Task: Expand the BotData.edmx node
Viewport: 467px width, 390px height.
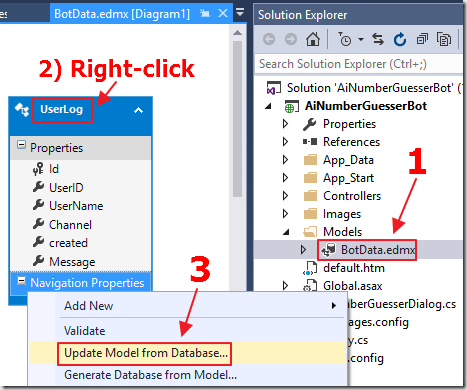Action: pos(303,250)
